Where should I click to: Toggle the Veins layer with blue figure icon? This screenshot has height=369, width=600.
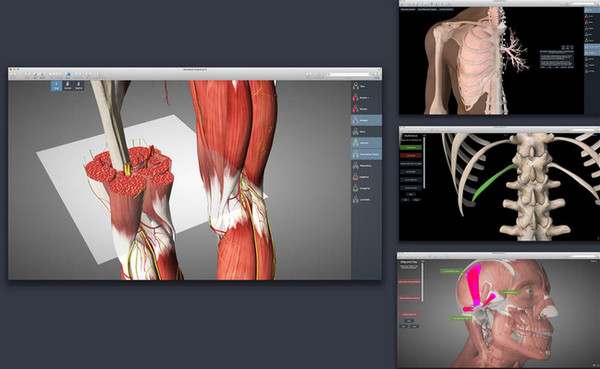pos(366,132)
